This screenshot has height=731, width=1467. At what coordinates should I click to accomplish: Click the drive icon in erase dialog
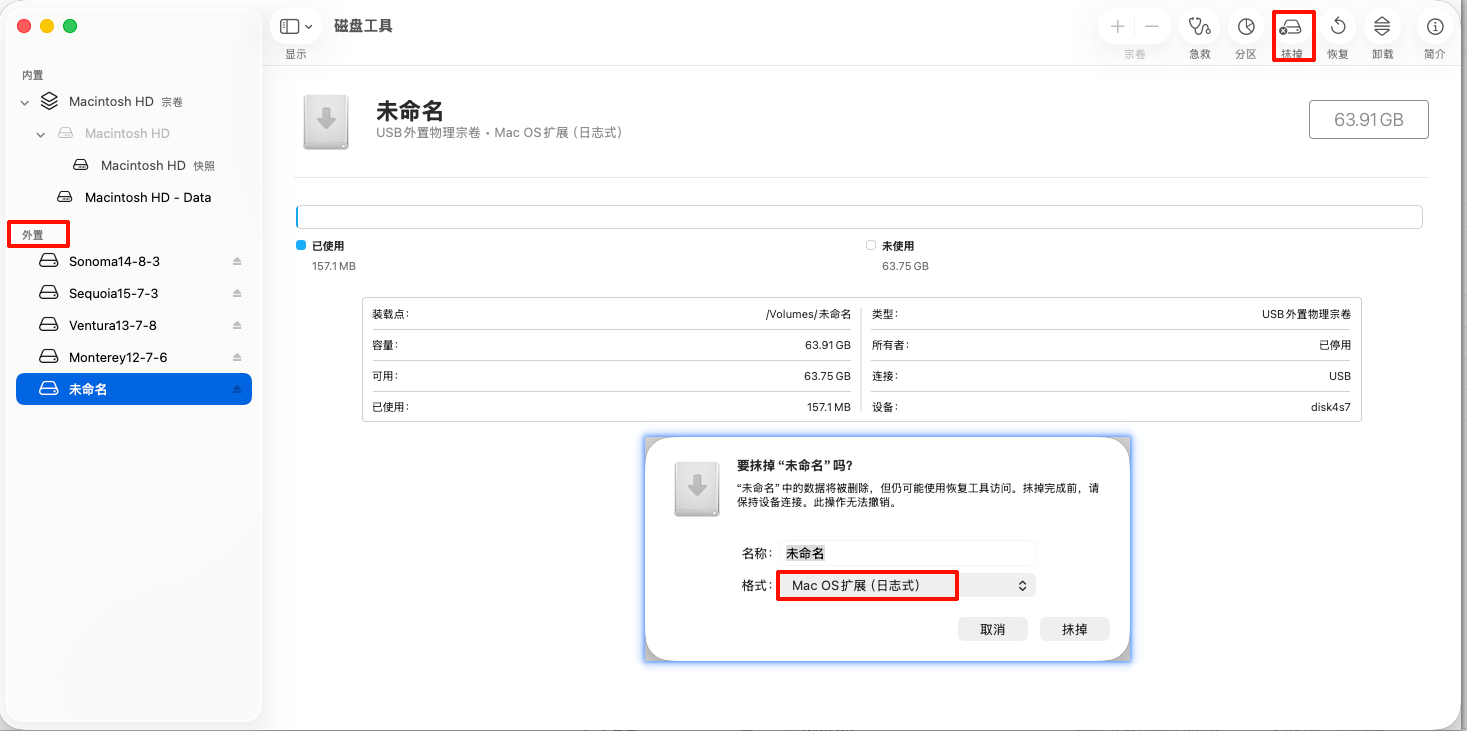(x=697, y=489)
